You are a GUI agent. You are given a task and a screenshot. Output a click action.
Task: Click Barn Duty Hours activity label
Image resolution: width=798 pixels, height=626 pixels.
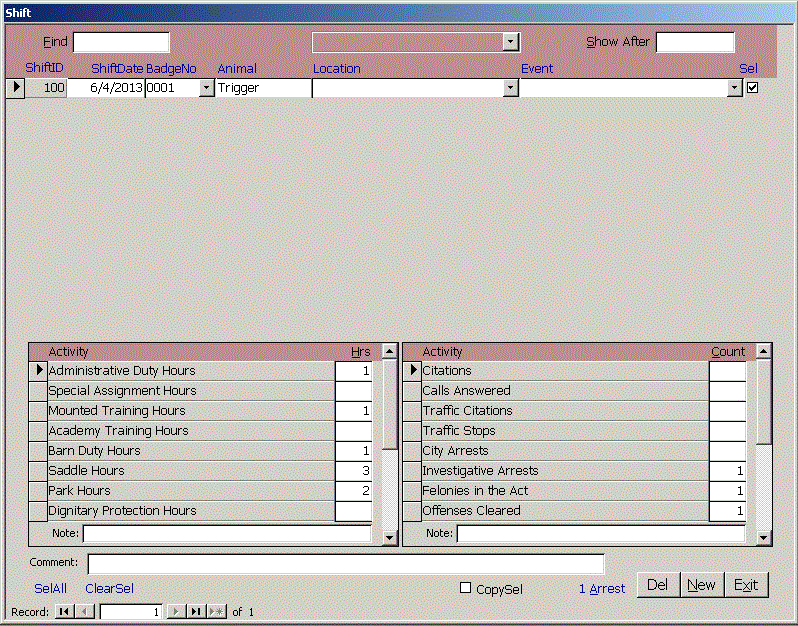pyautogui.click(x=95, y=451)
